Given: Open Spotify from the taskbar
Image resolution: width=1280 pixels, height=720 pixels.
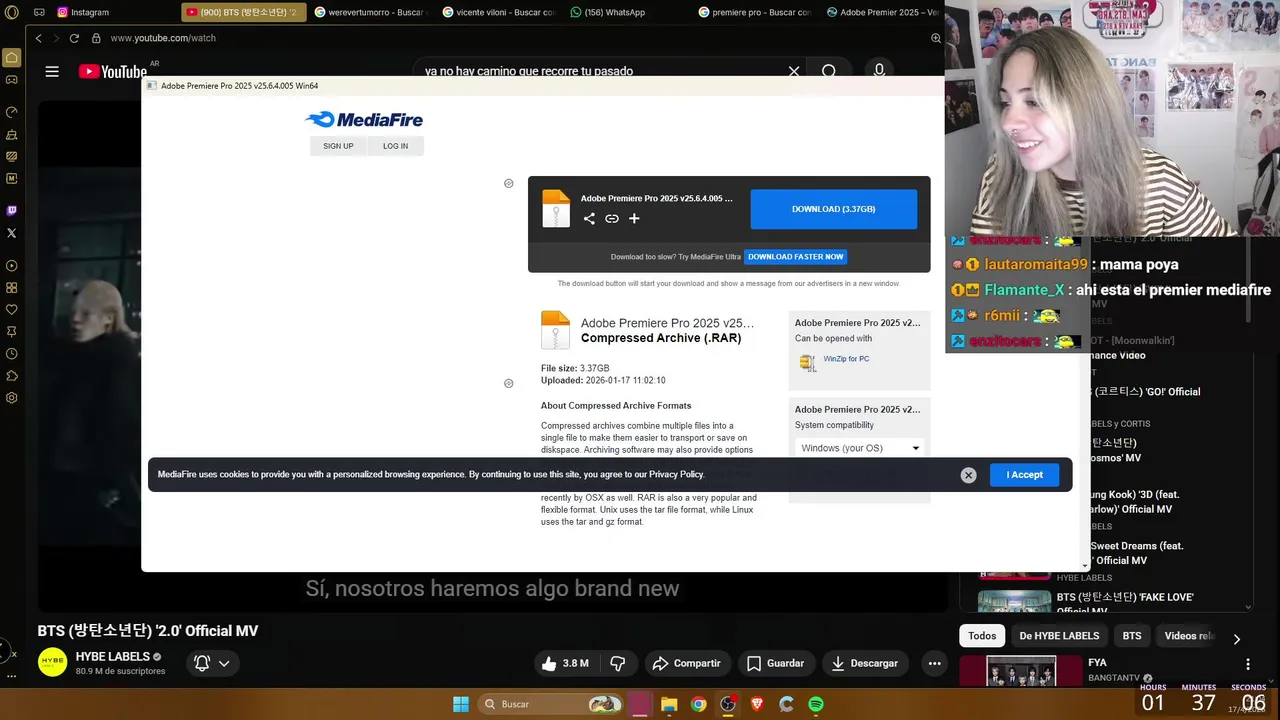Looking at the screenshot, I should pos(816,704).
